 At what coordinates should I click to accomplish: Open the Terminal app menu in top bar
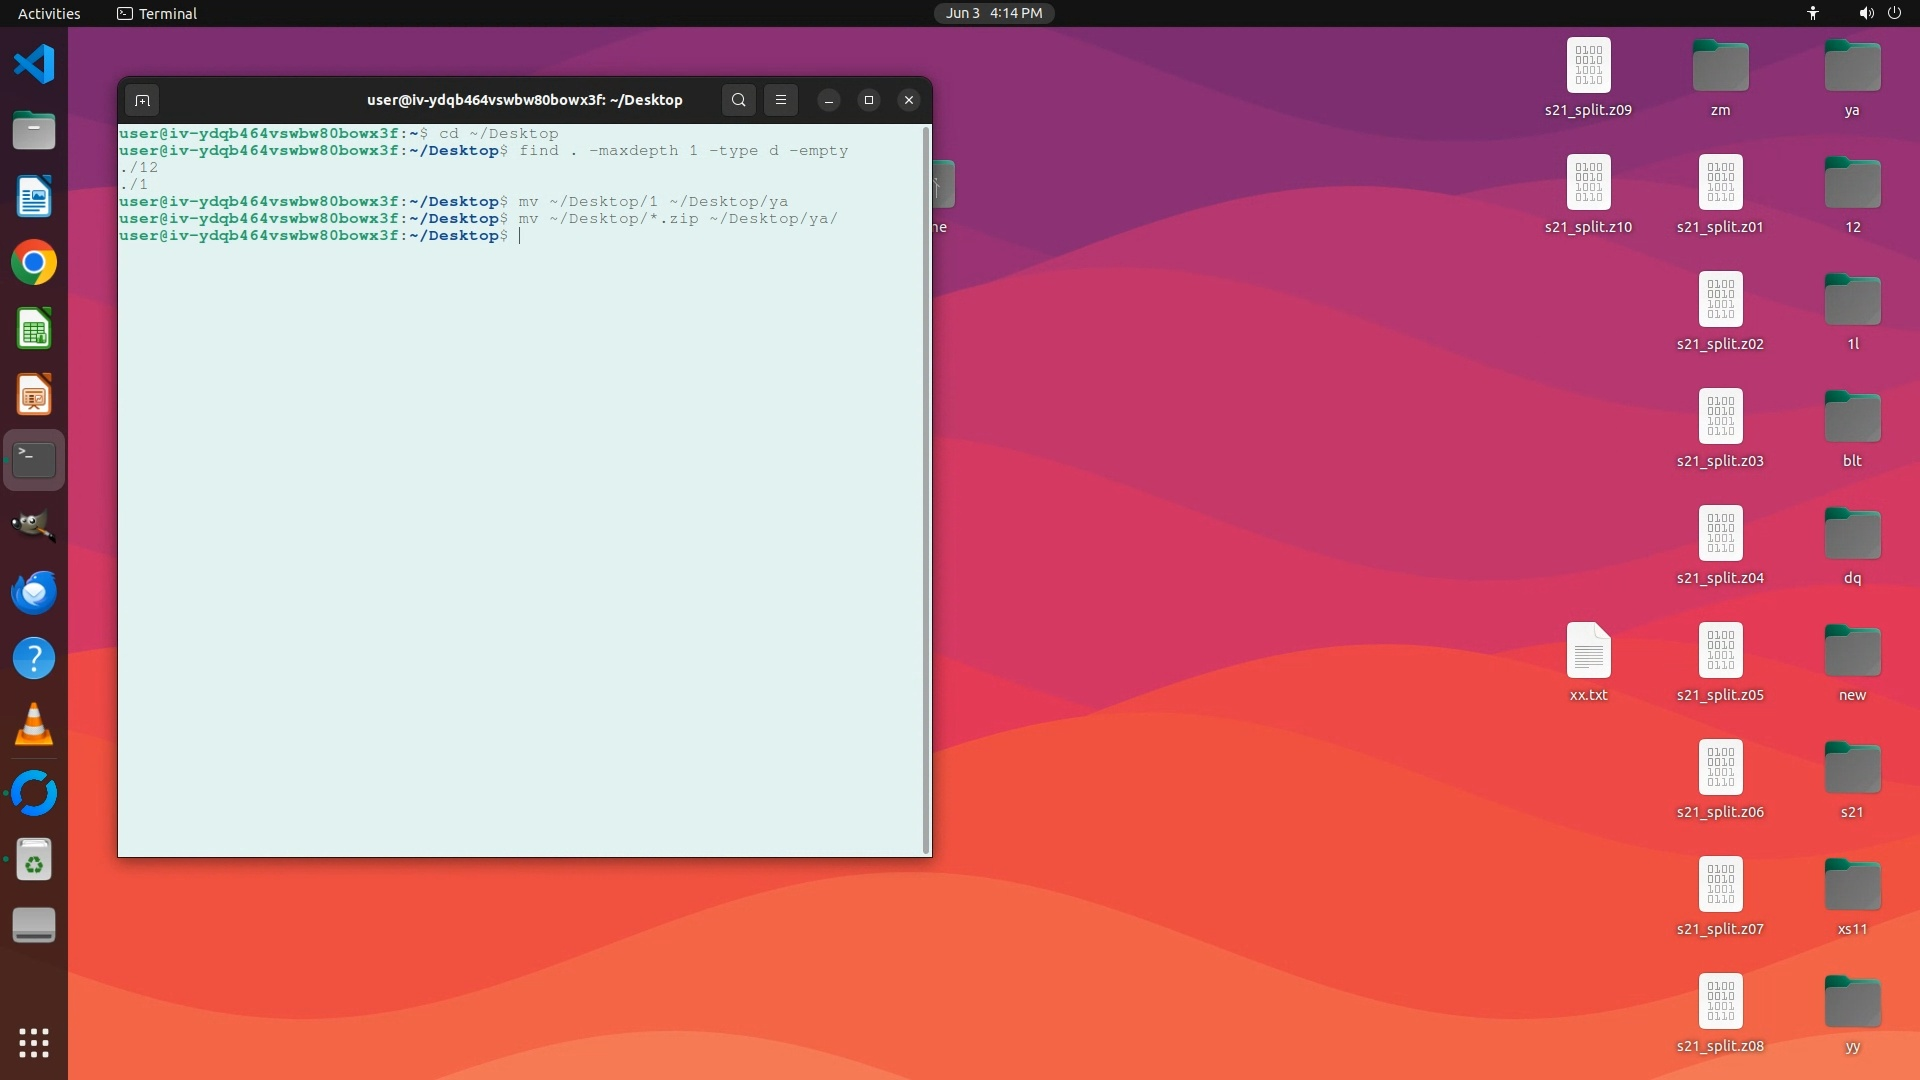[x=157, y=13]
